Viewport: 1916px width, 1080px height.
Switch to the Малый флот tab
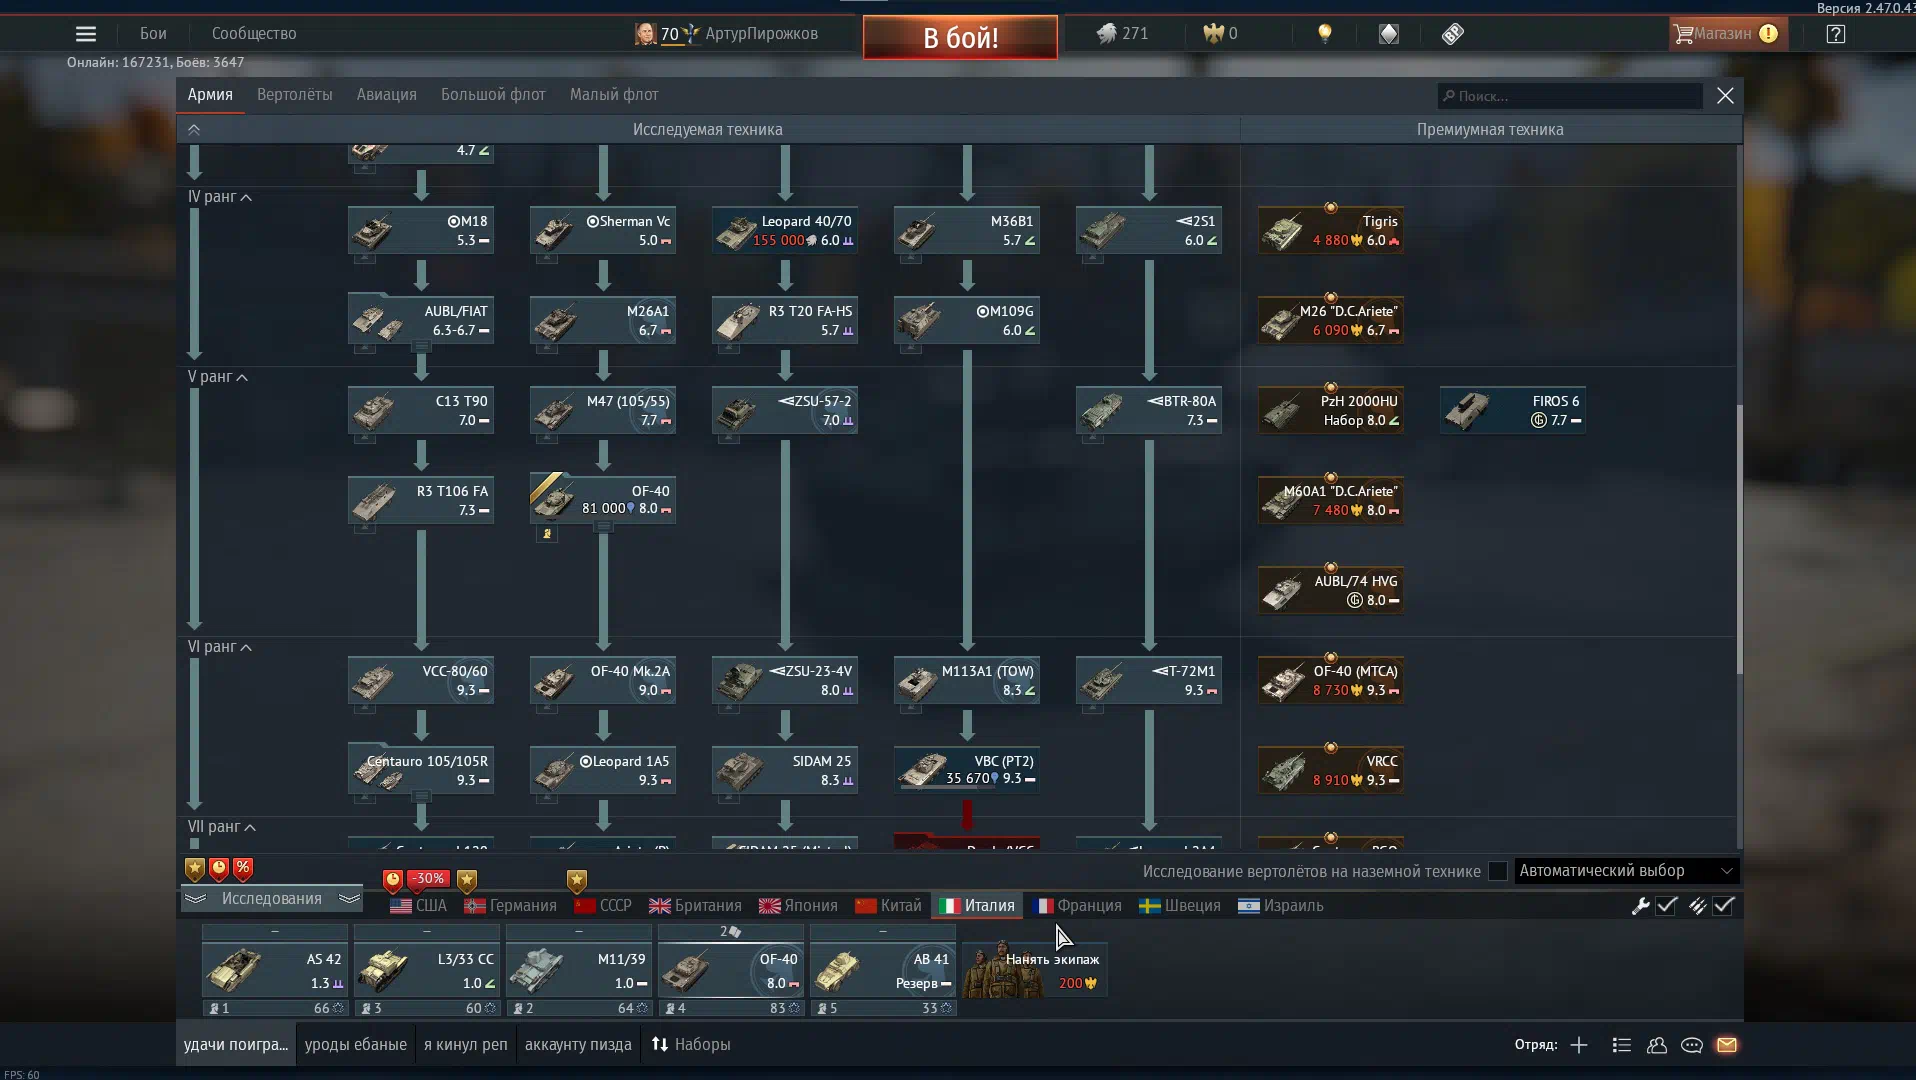coord(614,95)
